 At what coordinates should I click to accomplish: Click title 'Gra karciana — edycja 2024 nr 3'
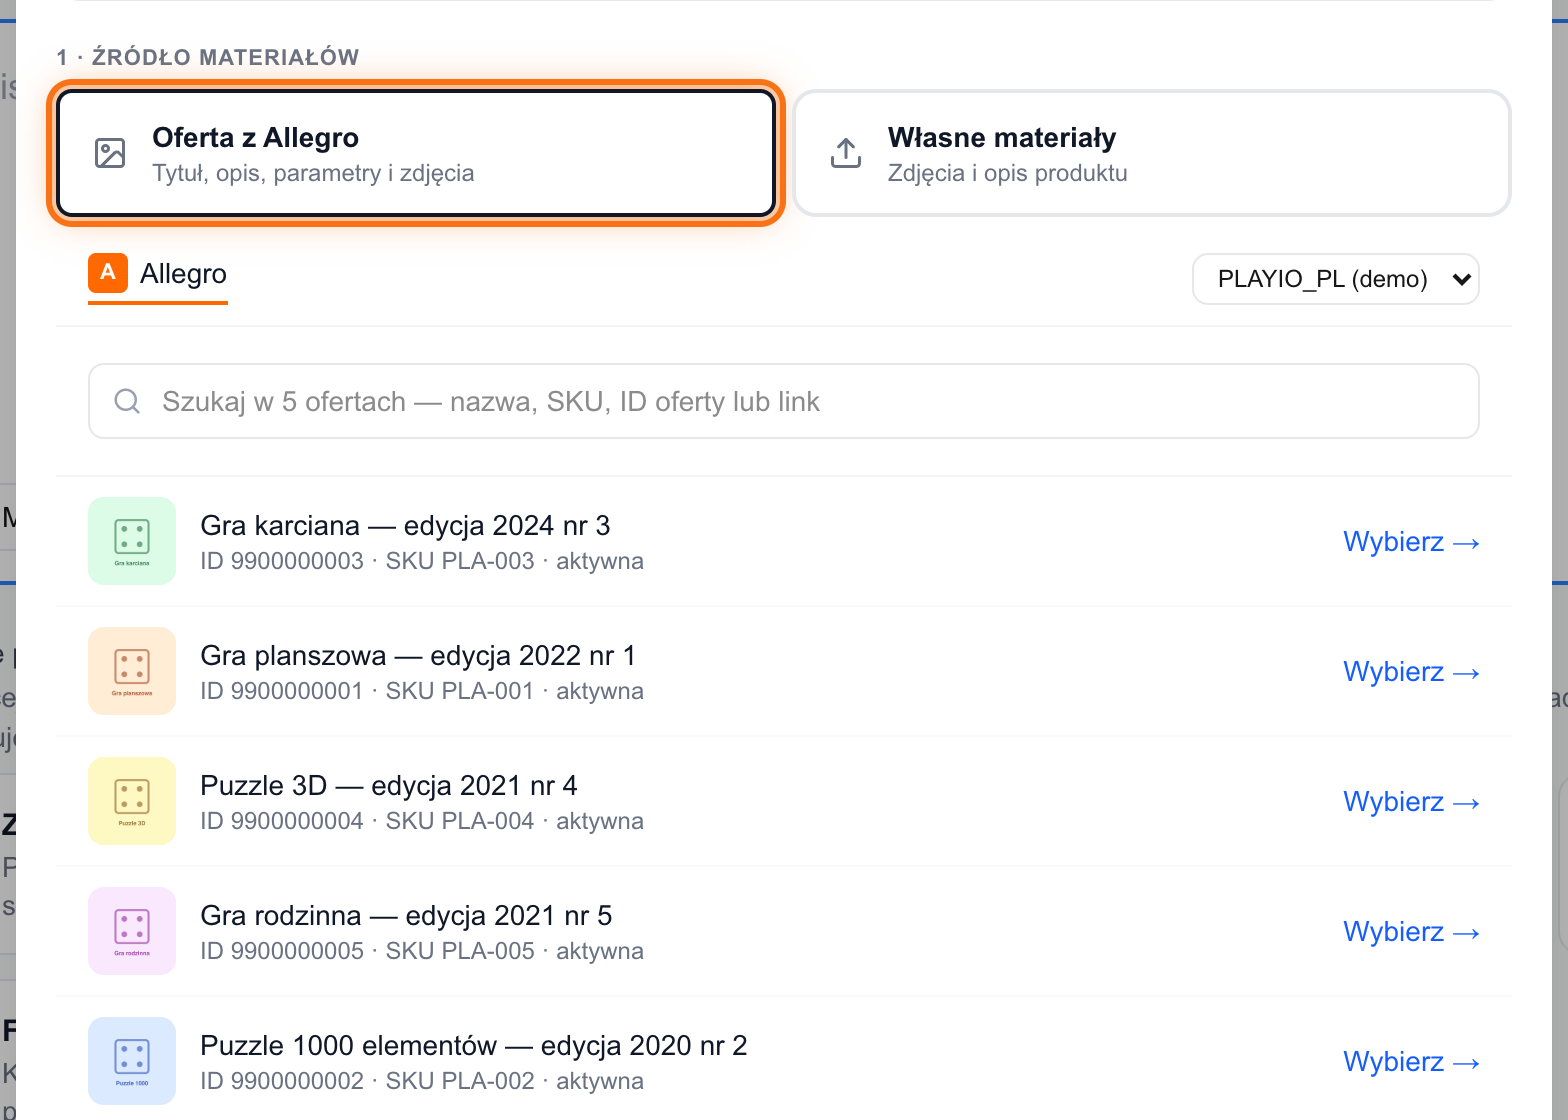(405, 526)
